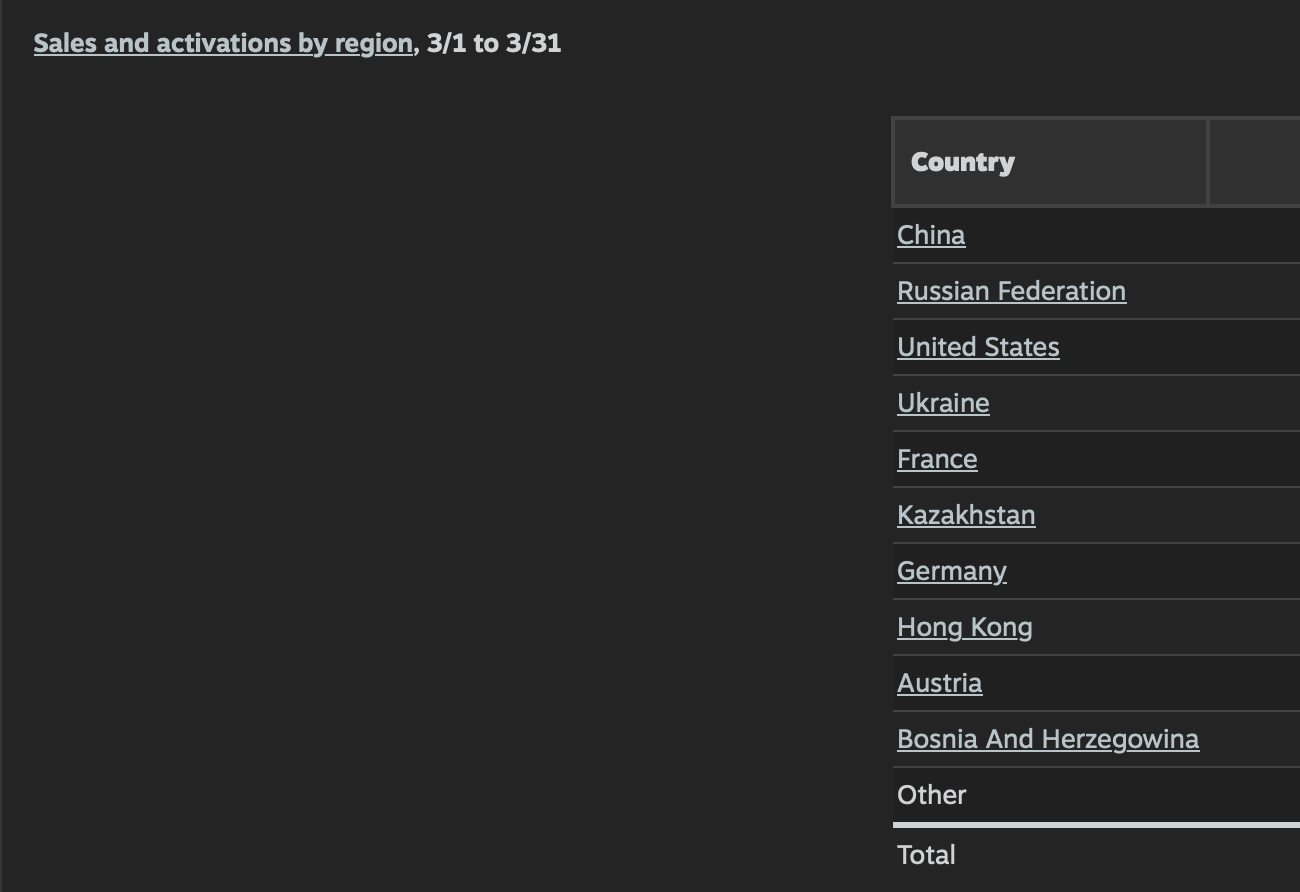Click the header cell right of Country
1300x892 pixels.
tap(1255, 162)
